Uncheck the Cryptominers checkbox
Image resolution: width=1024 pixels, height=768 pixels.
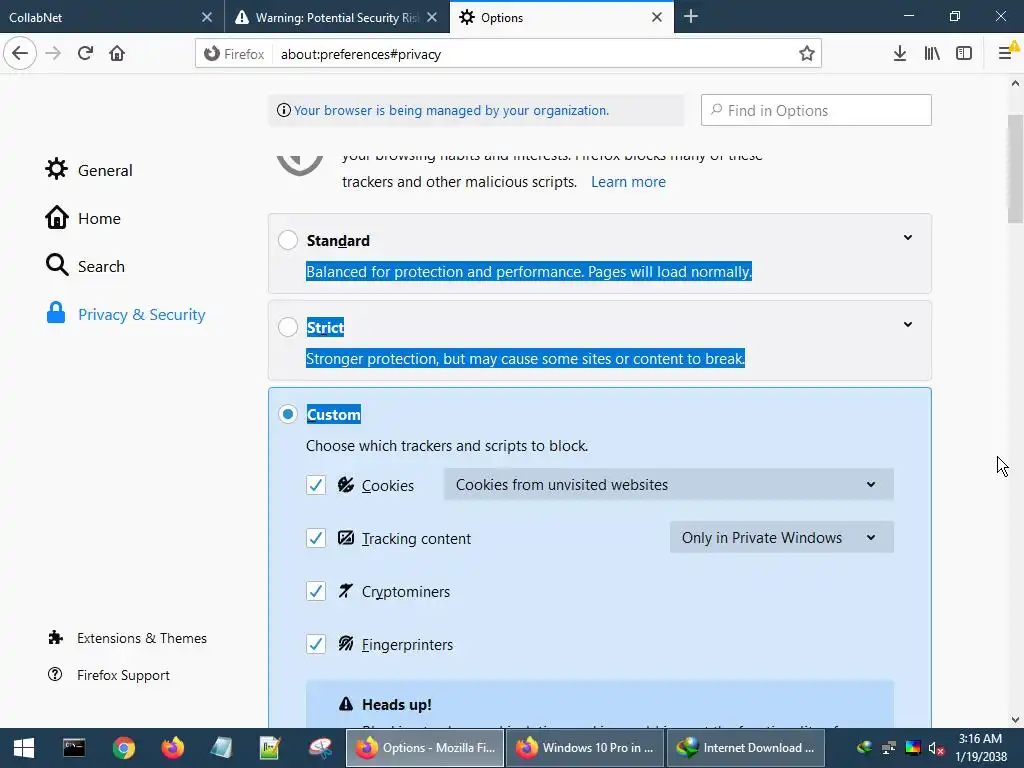coord(316,591)
